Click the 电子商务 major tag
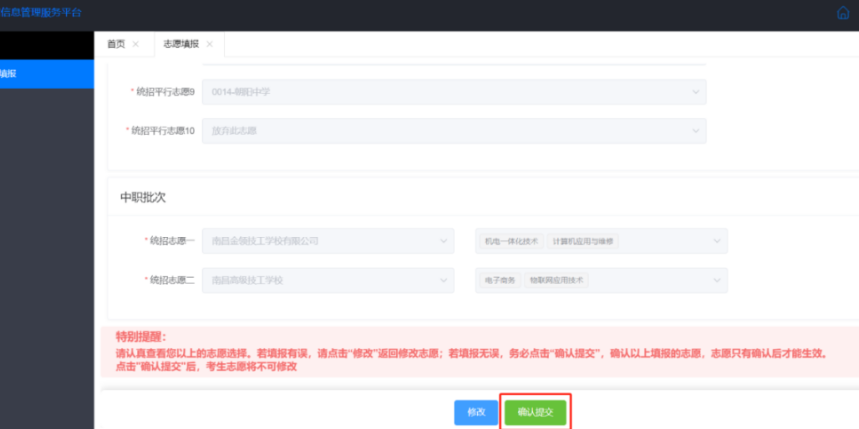Image resolution: width=859 pixels, height=429 pixels. coord(500,280)
